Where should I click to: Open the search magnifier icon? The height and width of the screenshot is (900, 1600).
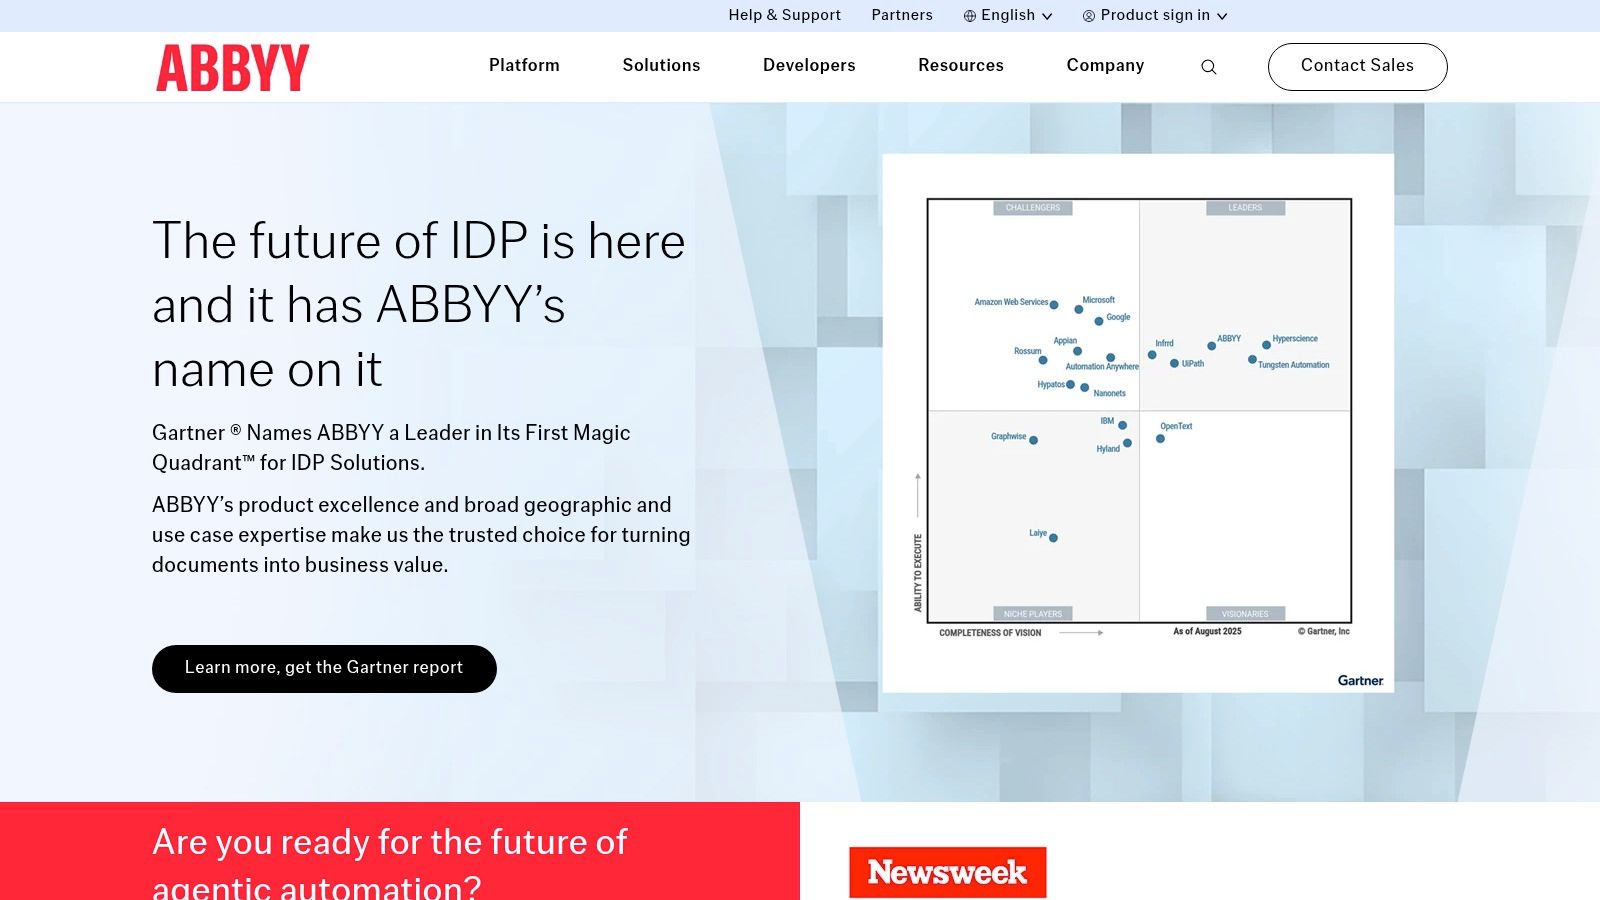point(1208,67)
